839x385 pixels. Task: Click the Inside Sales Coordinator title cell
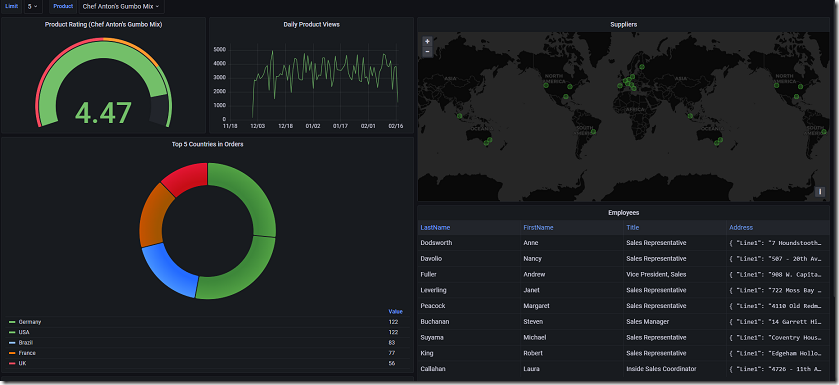674,369
